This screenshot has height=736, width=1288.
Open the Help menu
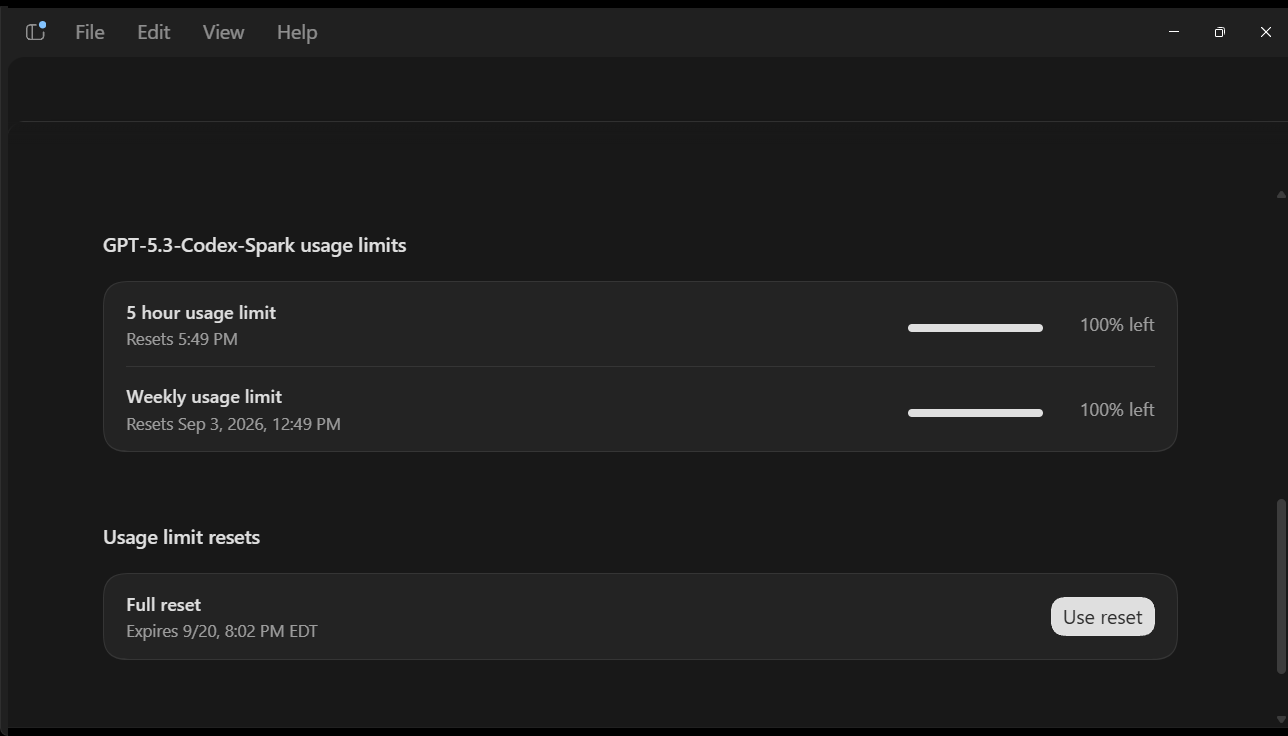[297, 32]
